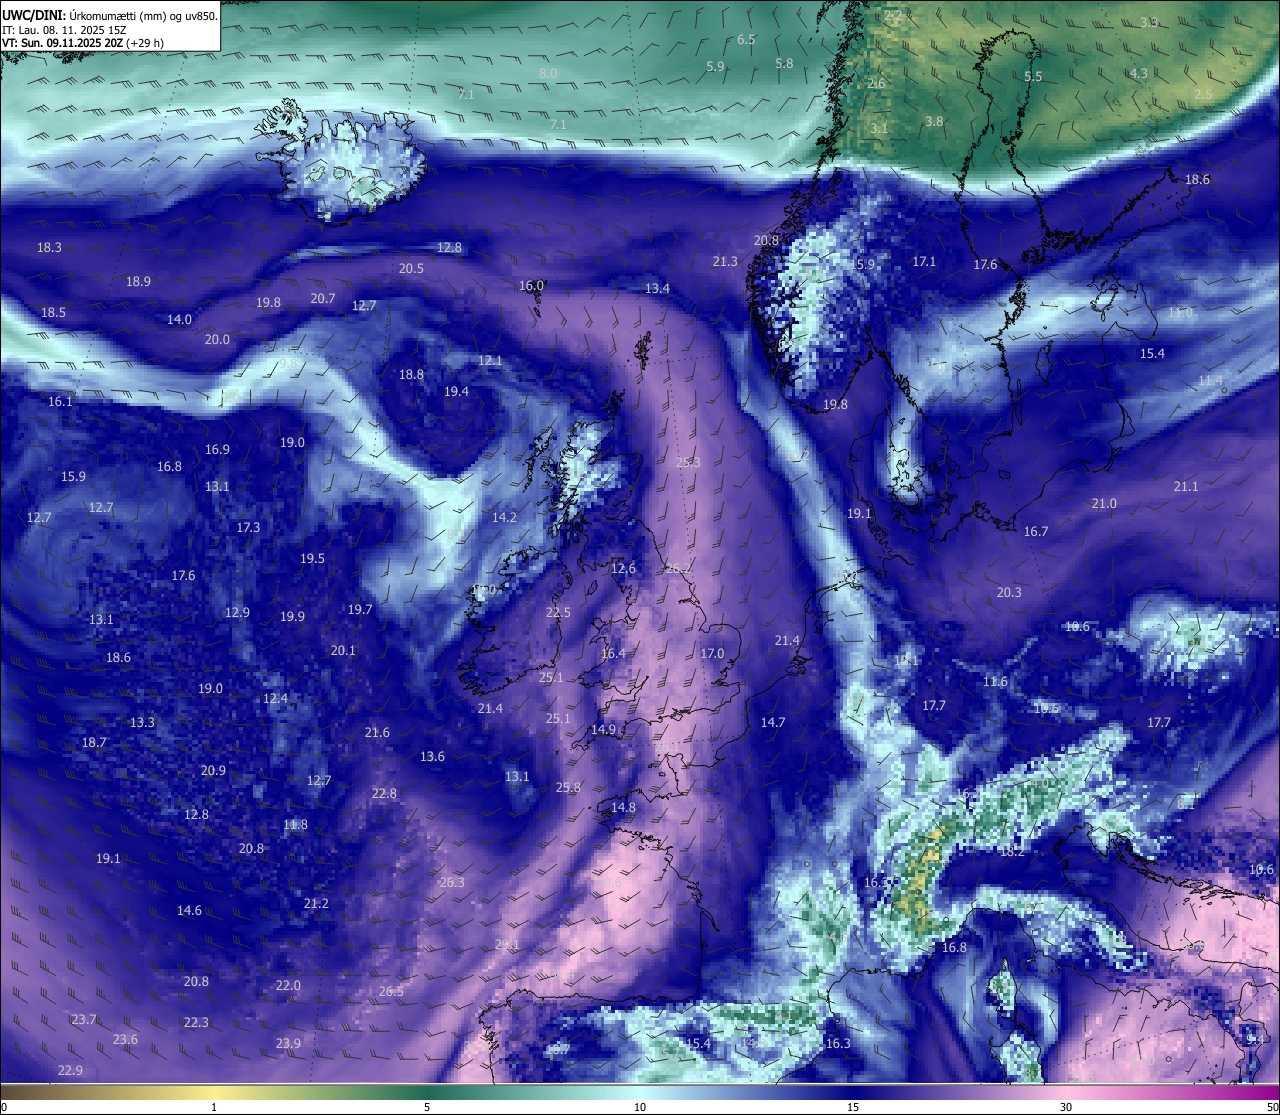1280x1115 pixels.
Task: Click the map value 19.4
Action: click(456, 392)
